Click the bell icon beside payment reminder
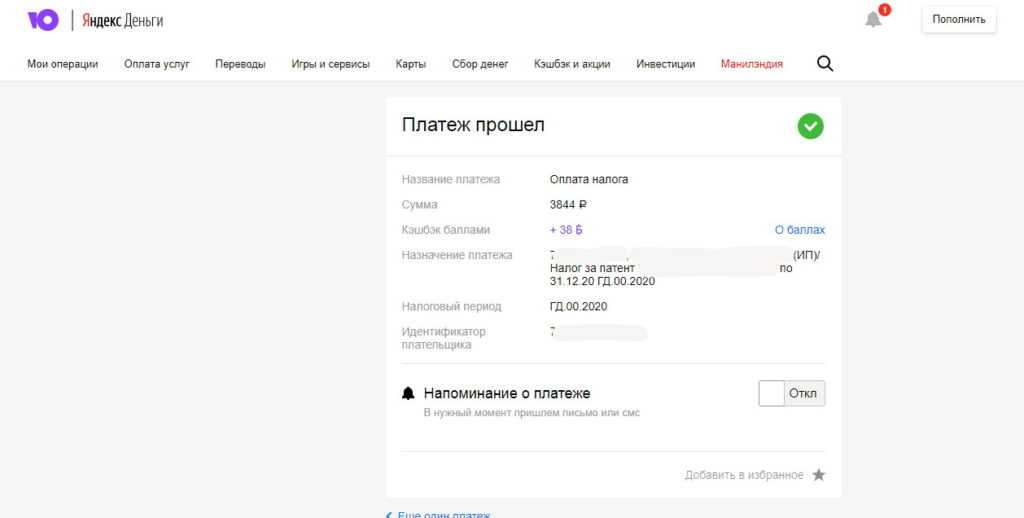This screenshot has height=518, width=1024. pos(408,394)
